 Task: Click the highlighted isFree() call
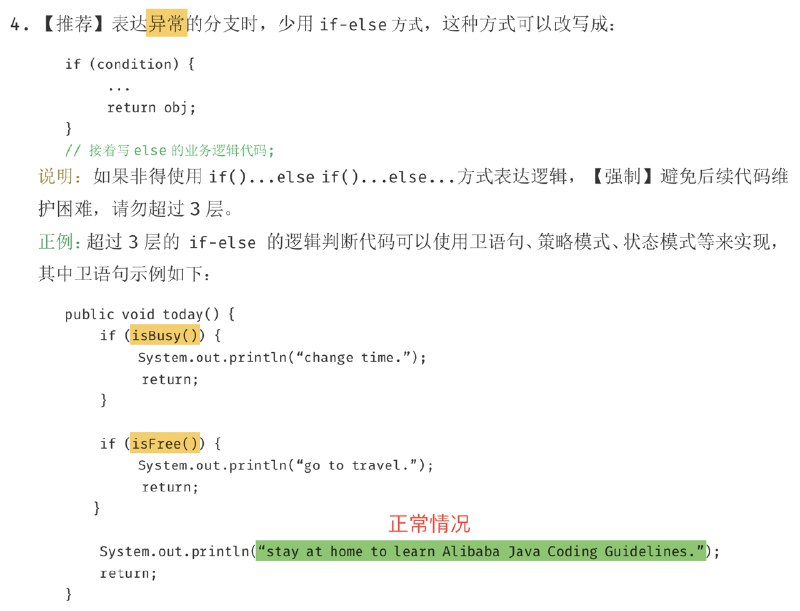tap(165, 443)
